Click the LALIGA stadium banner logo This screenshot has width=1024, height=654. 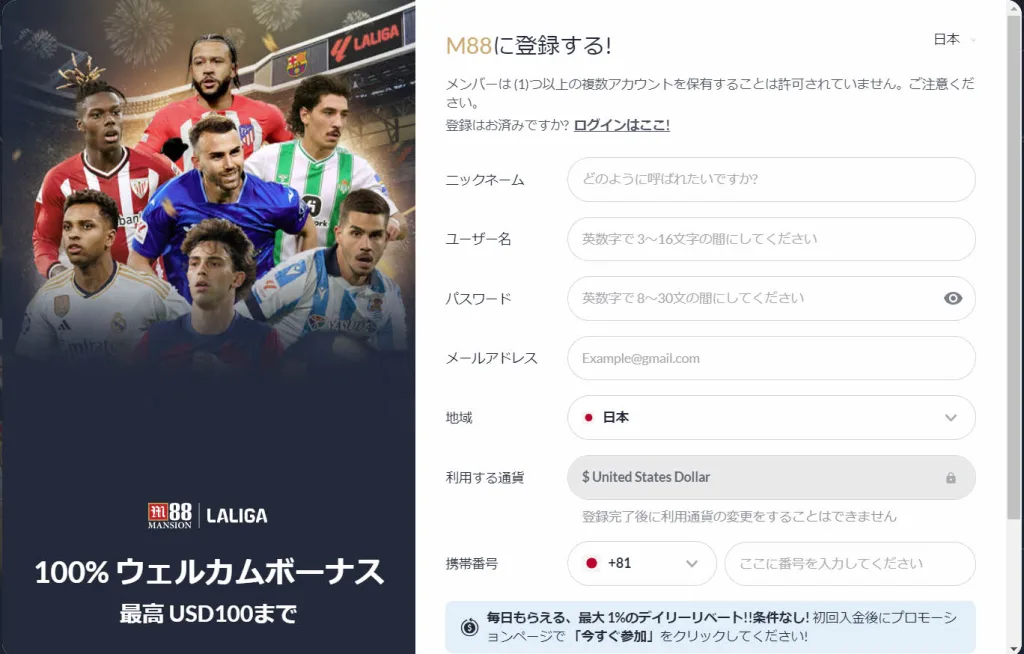pos(366,43)
